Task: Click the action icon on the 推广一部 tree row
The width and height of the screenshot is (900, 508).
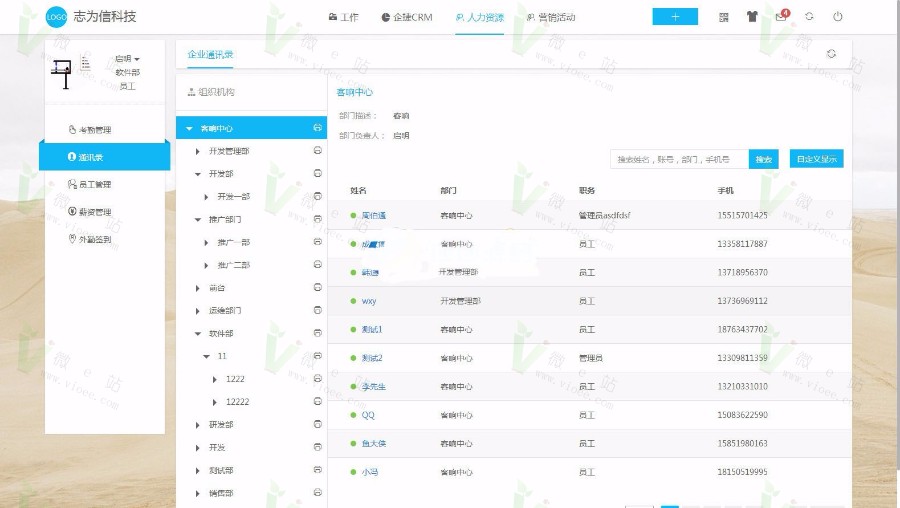Action: (x=317, y=242)
